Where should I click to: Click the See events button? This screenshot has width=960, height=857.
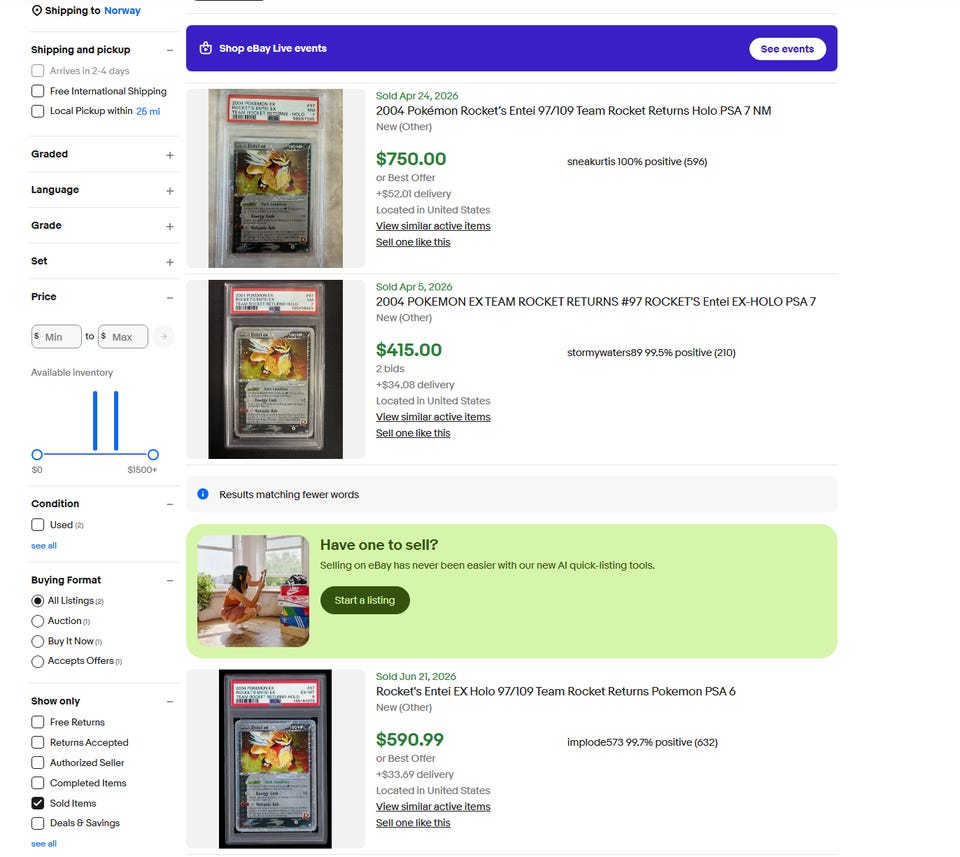787,48
